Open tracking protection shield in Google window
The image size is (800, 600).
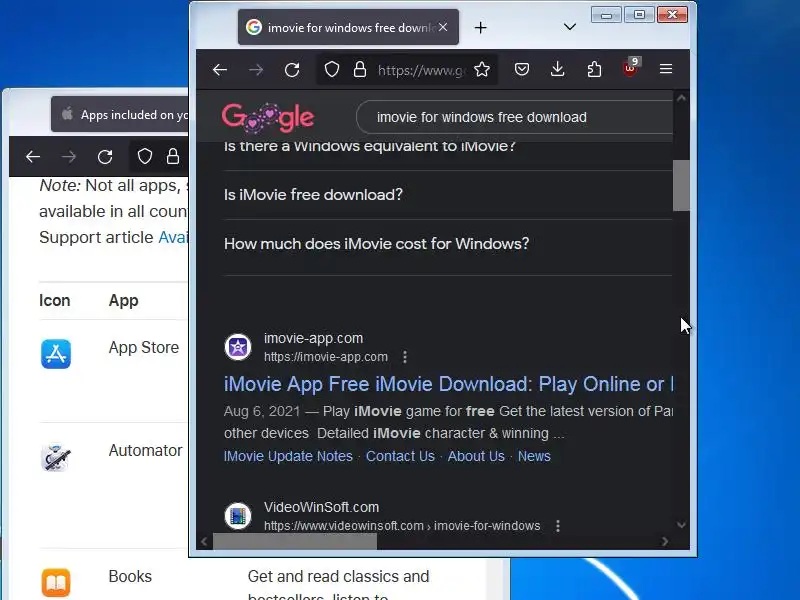(x=332, y=69)
